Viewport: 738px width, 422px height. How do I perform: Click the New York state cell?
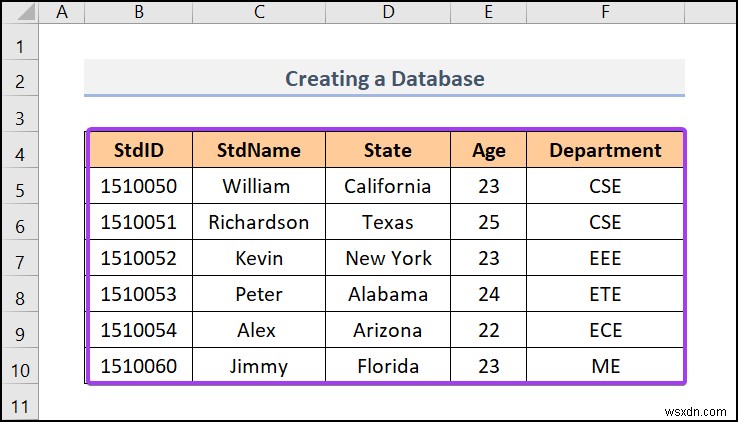click(x=388, y=258)
